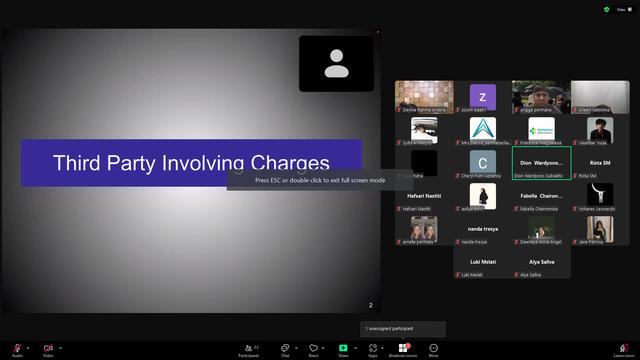Check the green encryption shield icon
The width and height of the screenshot is (640, 360).
tap(607, 9)
